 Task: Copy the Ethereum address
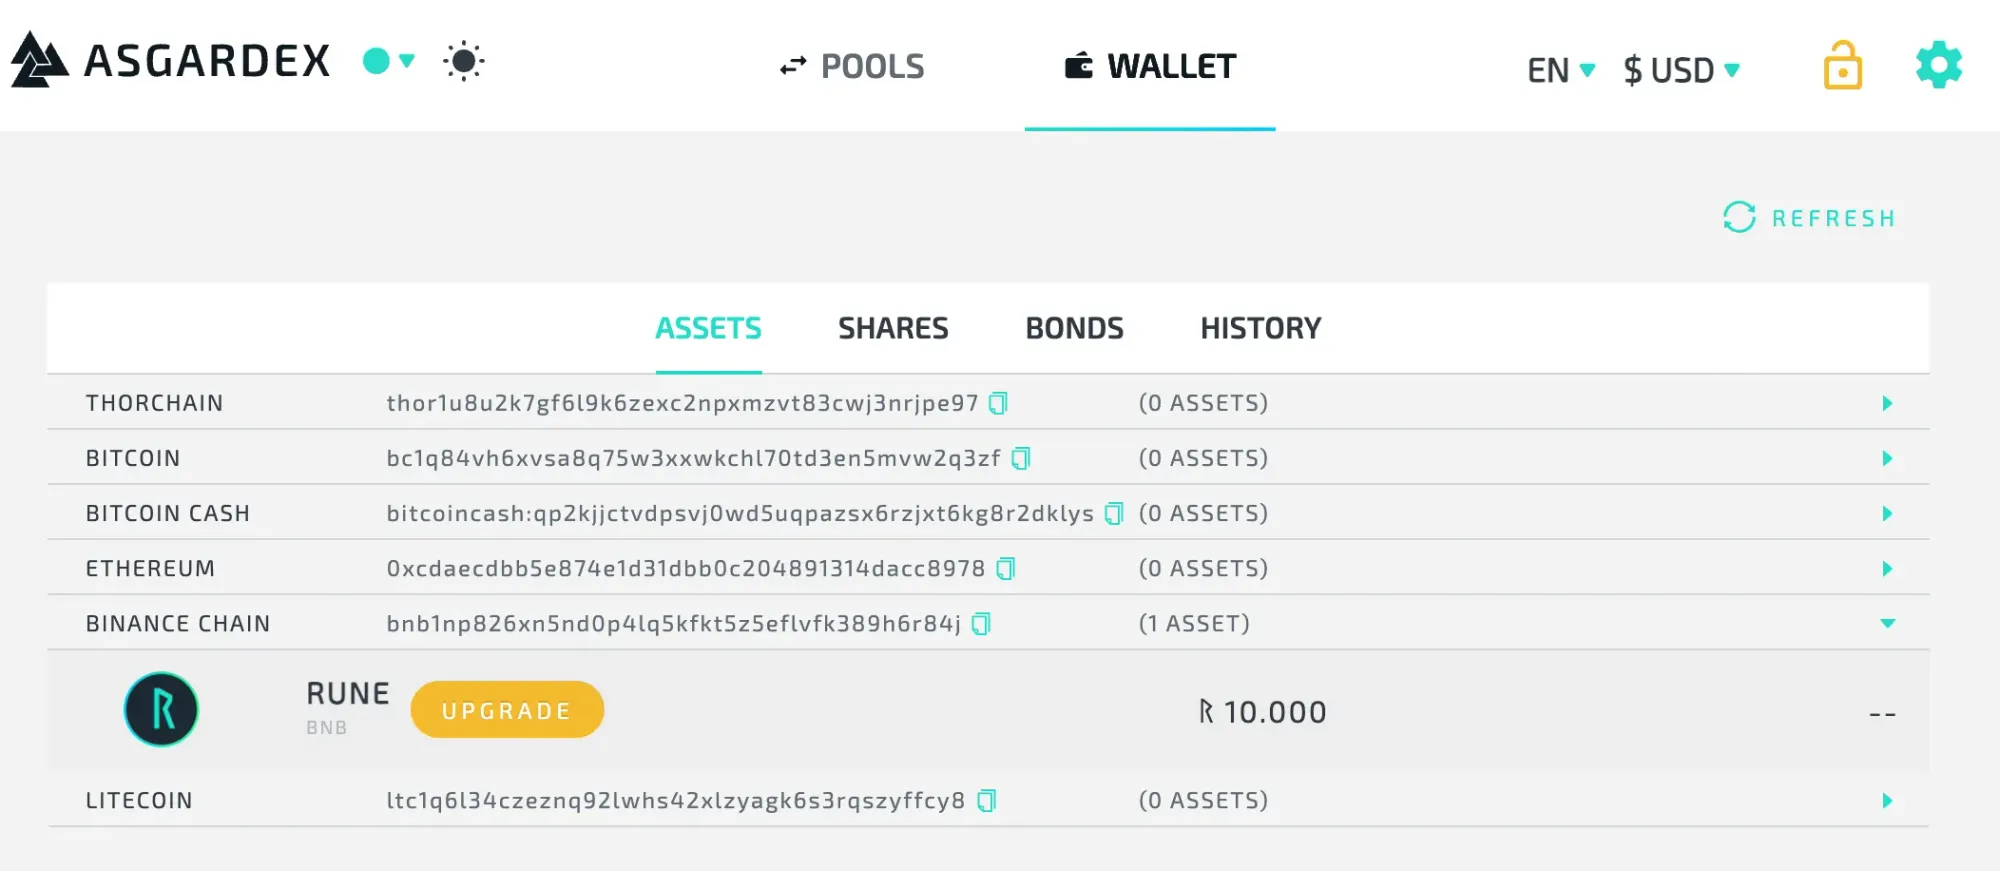point(1006,568)
